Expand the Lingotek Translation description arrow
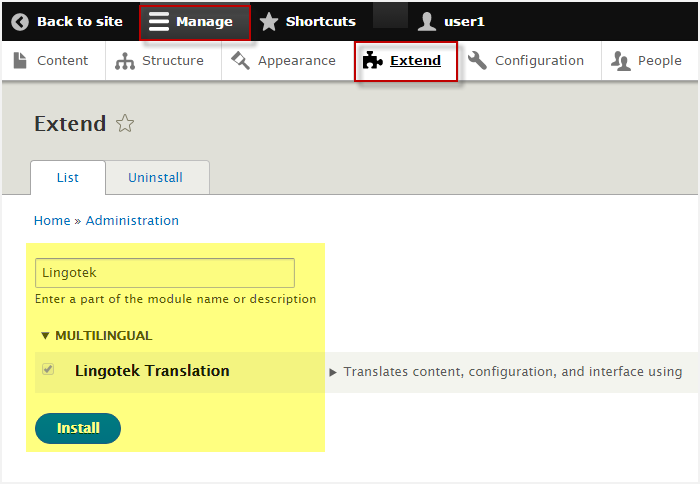 [332, 372]
